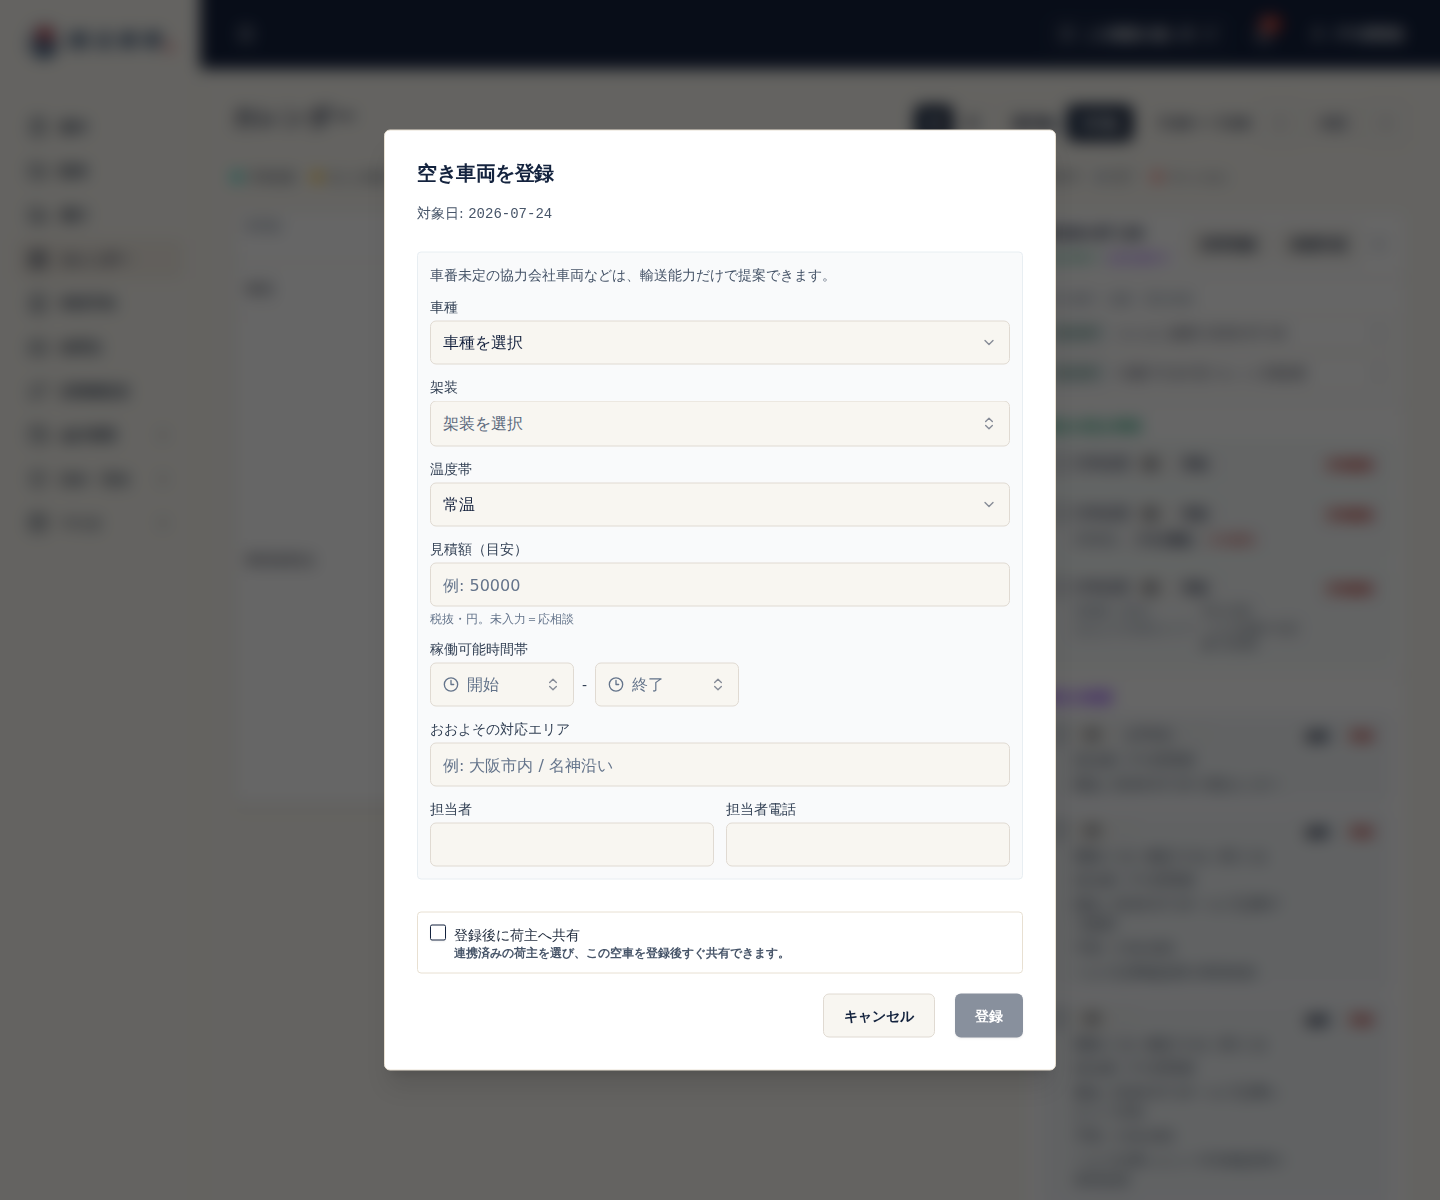Click the up-down arrows of 架装 selector
1440x1200 pixels.
pyautogui.click(x=989, y=423)
